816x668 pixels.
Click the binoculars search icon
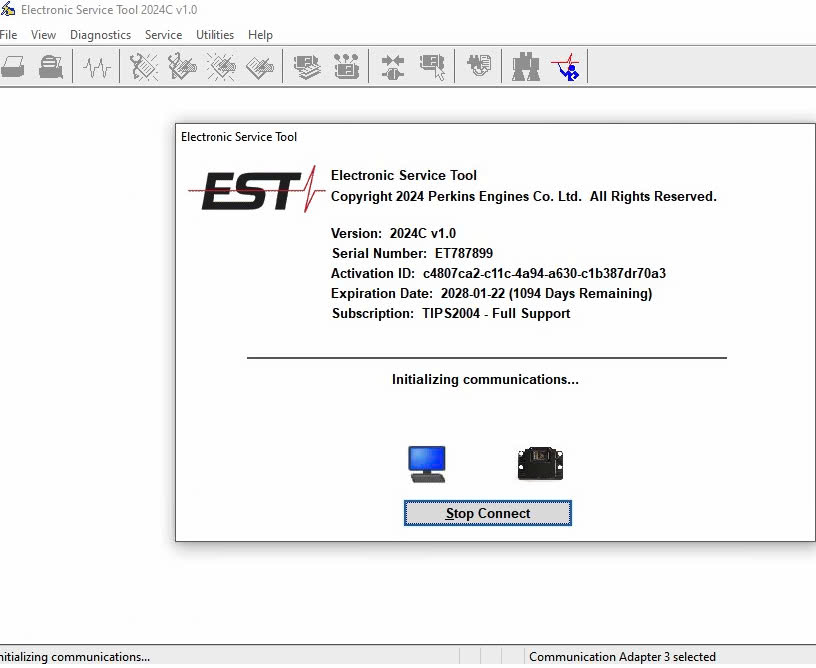click(526, 68)
